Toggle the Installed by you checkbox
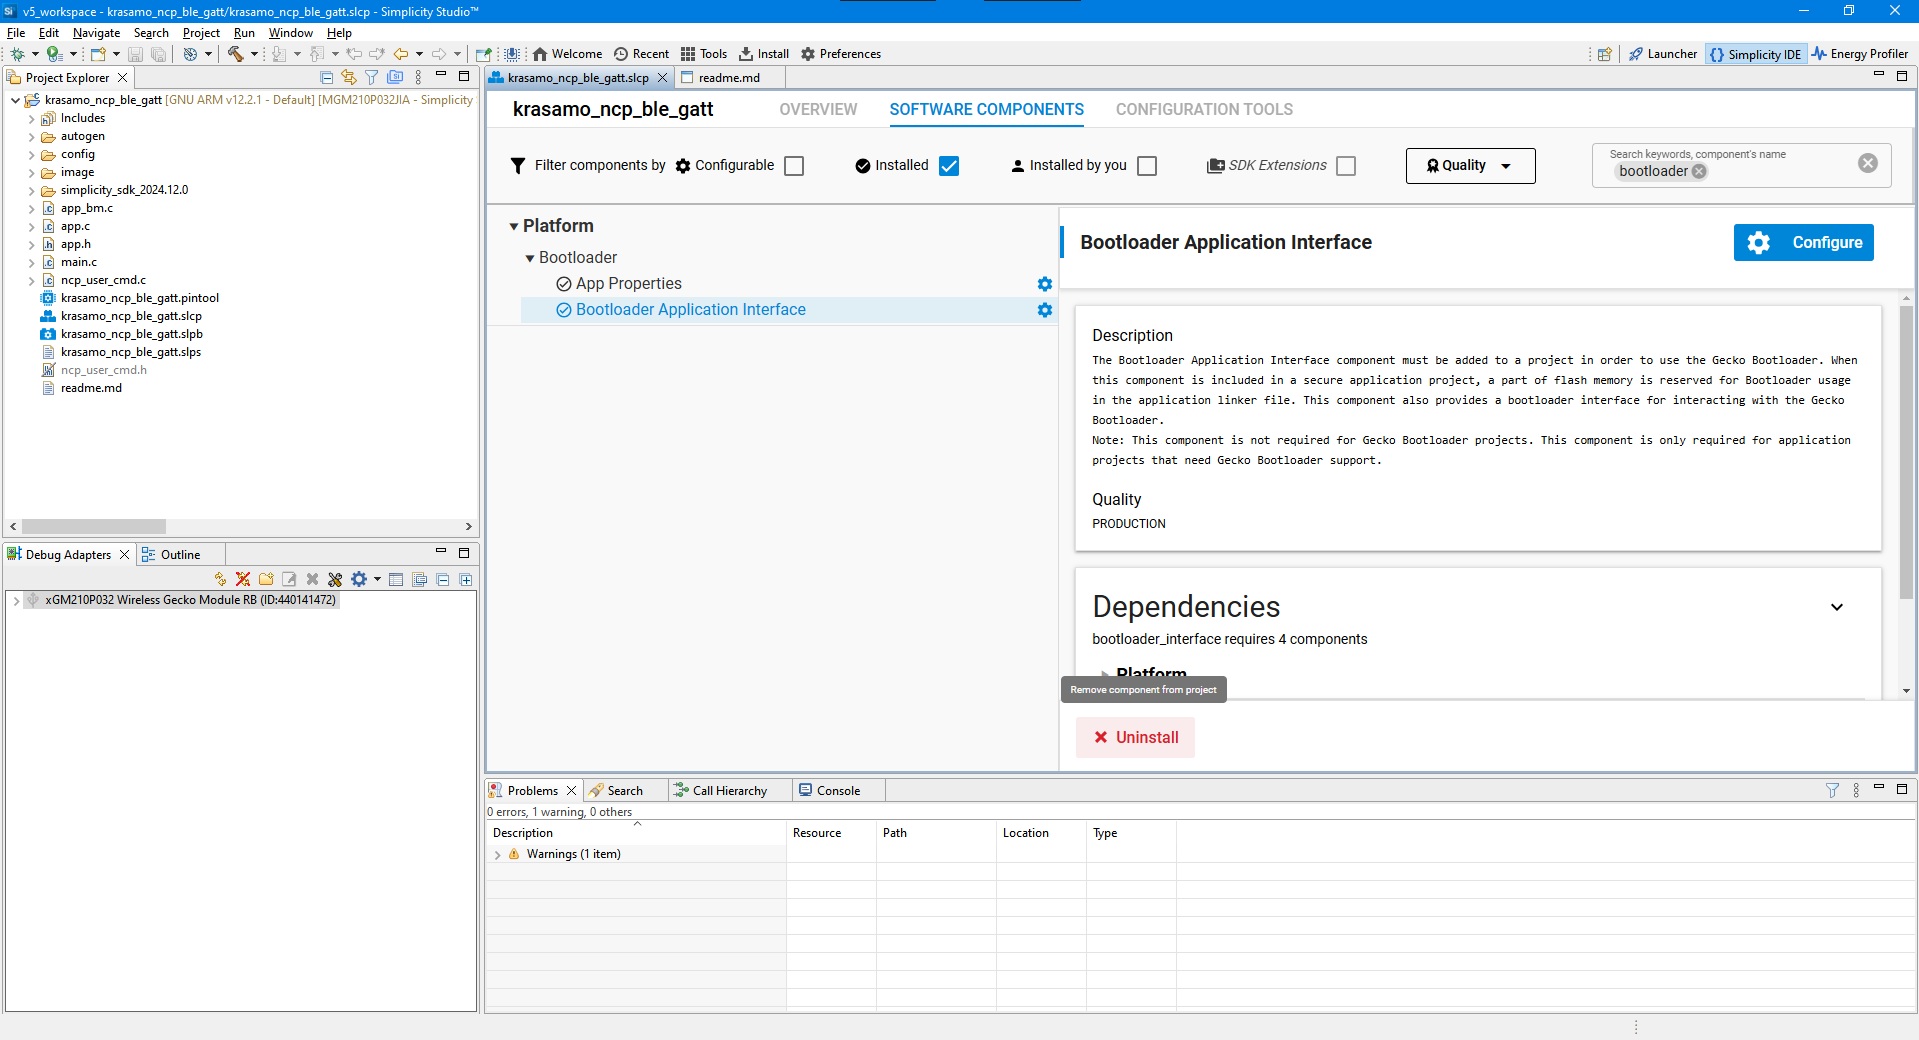The height and width of the screenshot is (1040, 1919). tap(1147, 166)
